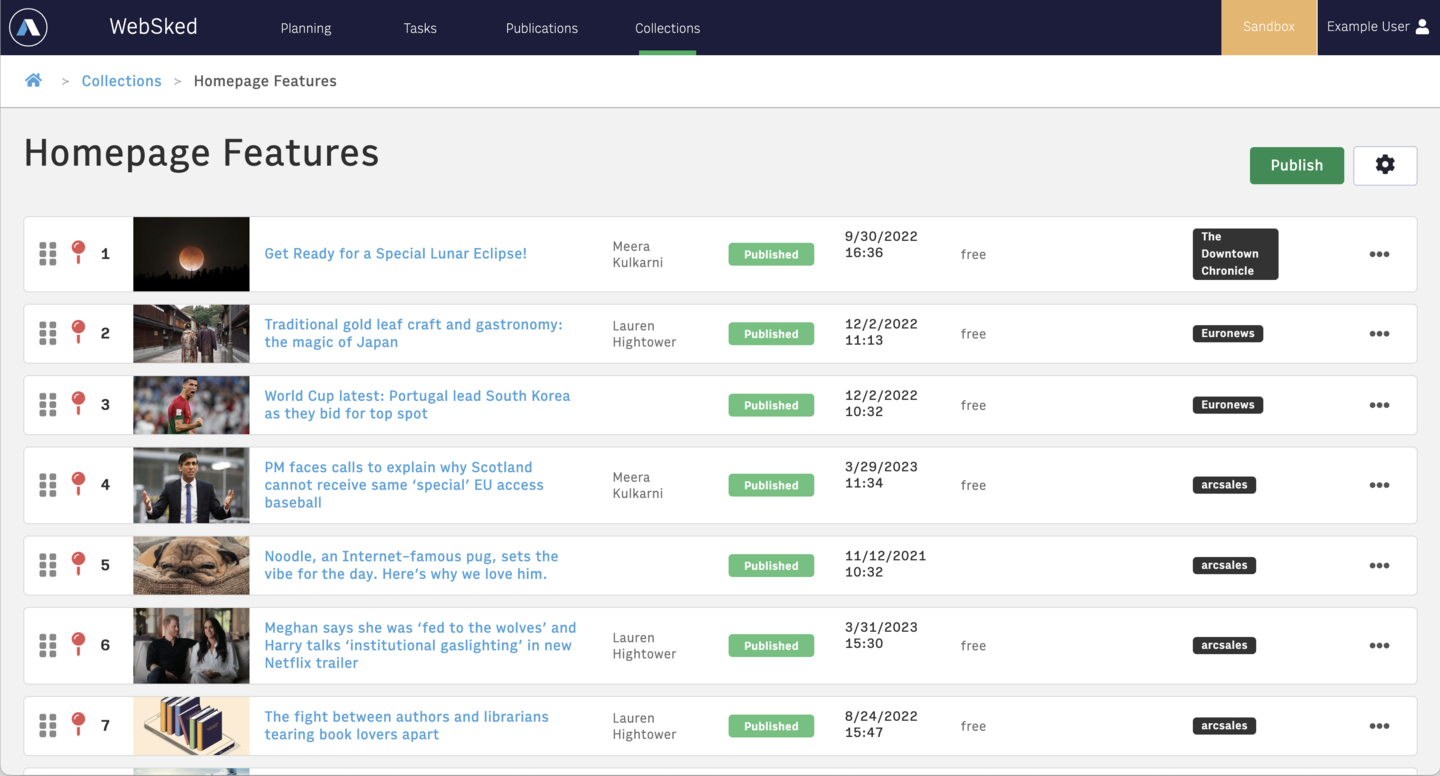This screenshot has height=776, width=1440.
Task: Click drag handle for Noodle pug story
Action: pos(48,565)
